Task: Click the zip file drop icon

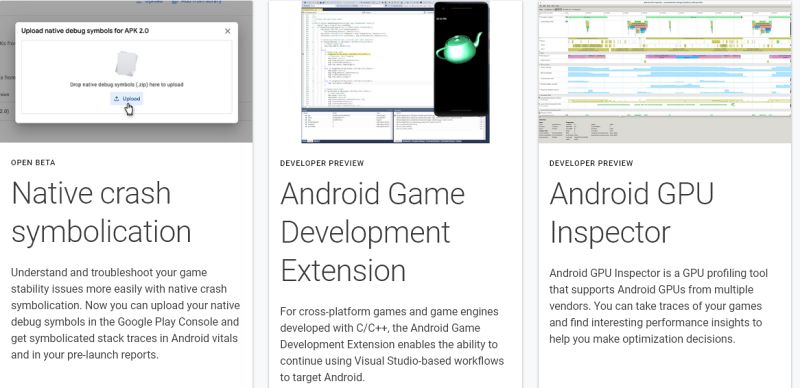Action: click(x=126, y=64)
